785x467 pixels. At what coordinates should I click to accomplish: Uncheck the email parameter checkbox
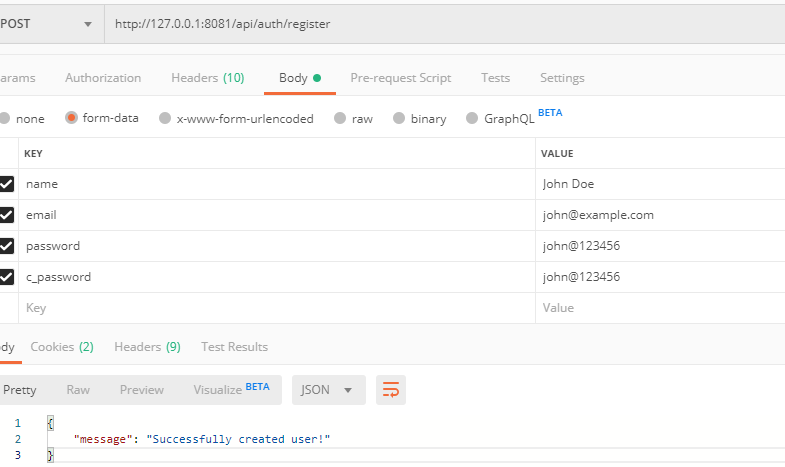pyautogui.click(x=6, y=215)
